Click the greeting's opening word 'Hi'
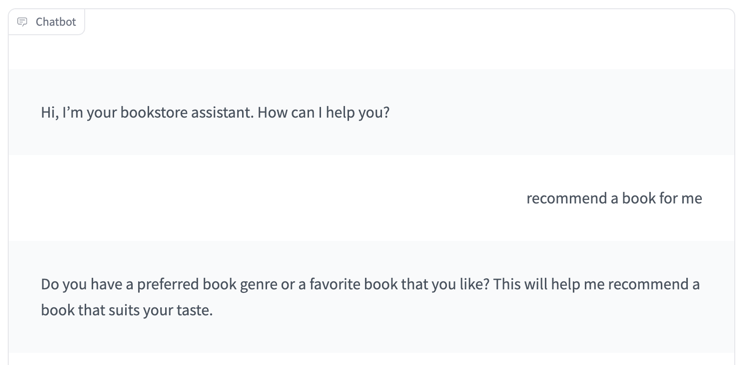 48,113
